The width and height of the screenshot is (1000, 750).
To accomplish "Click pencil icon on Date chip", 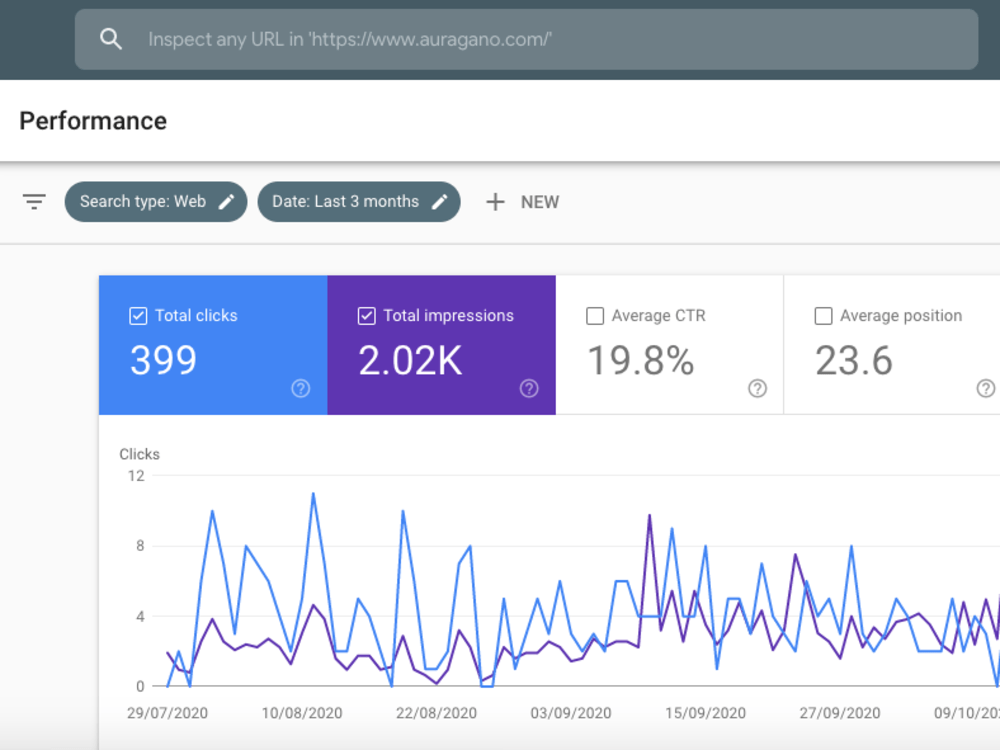I will coord(439,202).
